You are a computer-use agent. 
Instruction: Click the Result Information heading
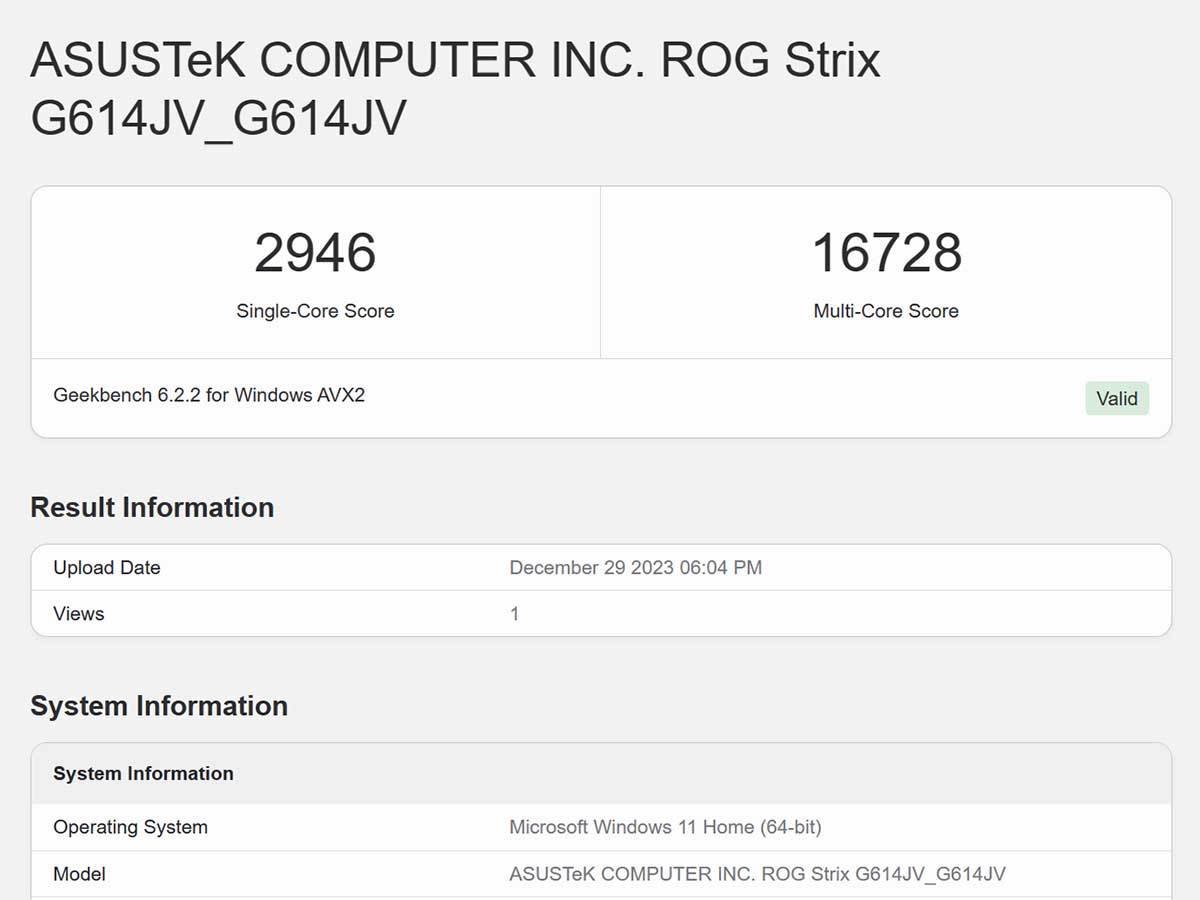(x=152, y=507)
